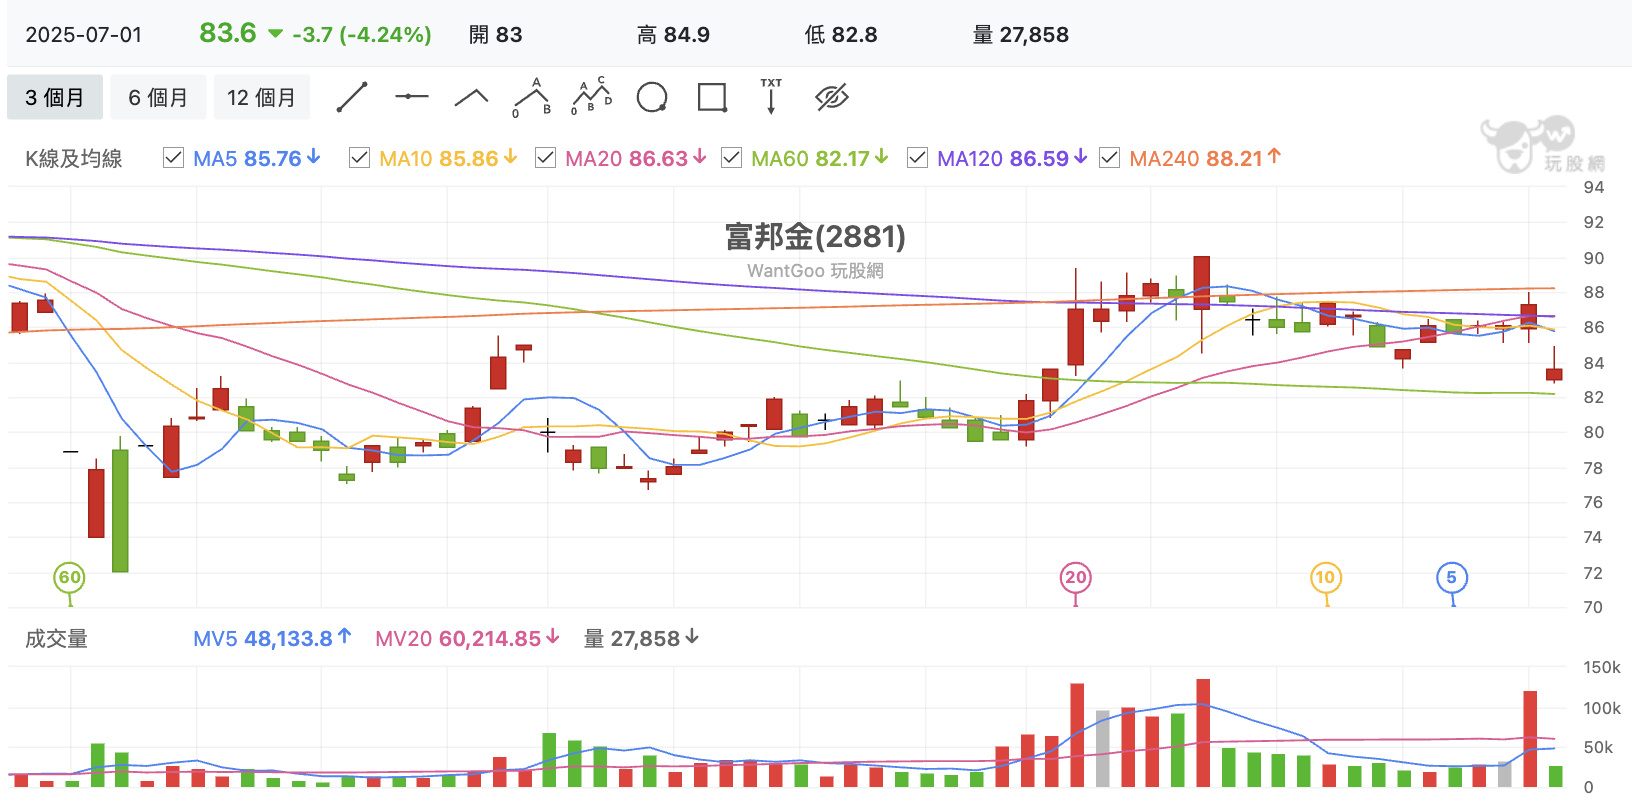The image size is (1632, 802).
Task: Select the 0-A-B-C-D wave pattern tool
Action: coord(591,96)
